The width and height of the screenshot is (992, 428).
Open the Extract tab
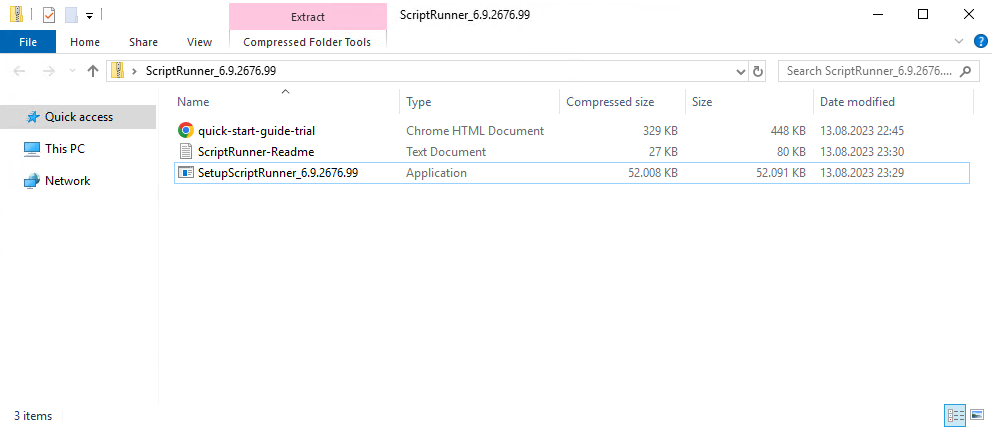point(307,17)
